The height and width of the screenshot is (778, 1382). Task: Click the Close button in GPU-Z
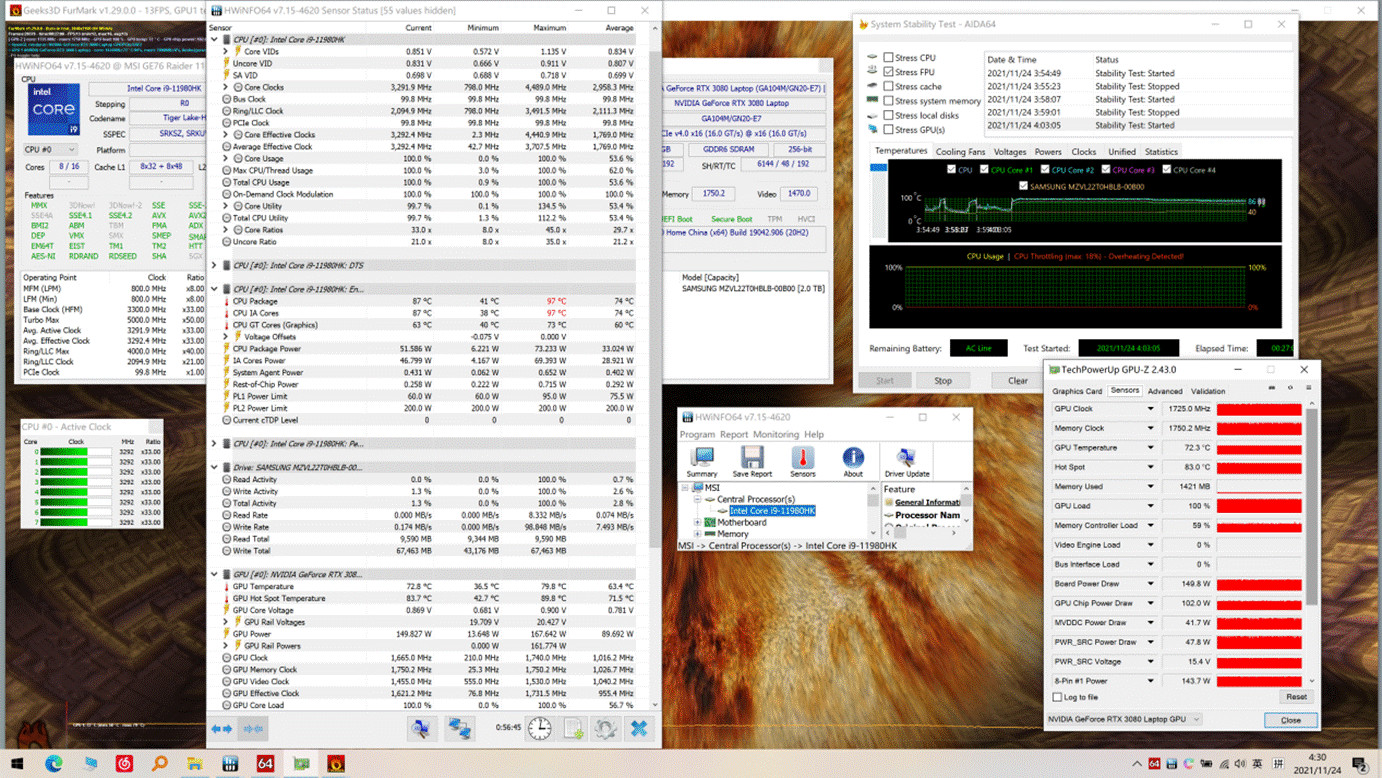click(1291, 720)
